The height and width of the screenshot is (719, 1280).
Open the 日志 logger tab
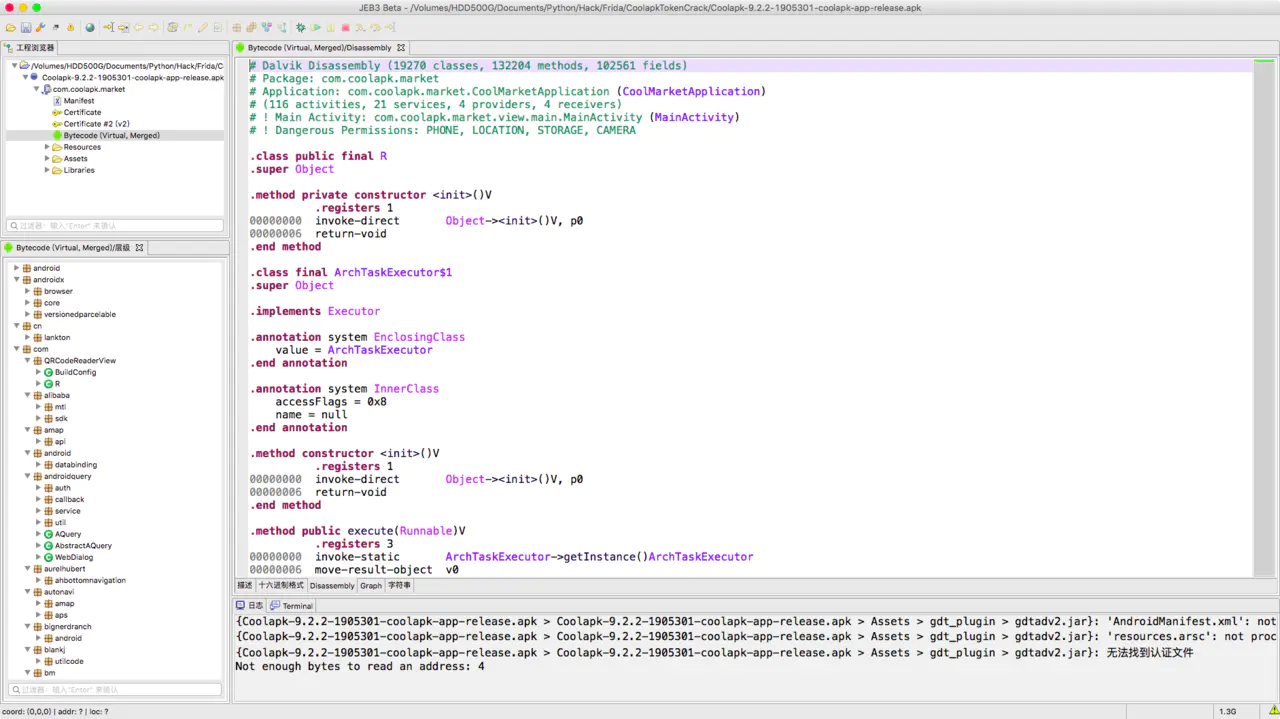point(250,606)
